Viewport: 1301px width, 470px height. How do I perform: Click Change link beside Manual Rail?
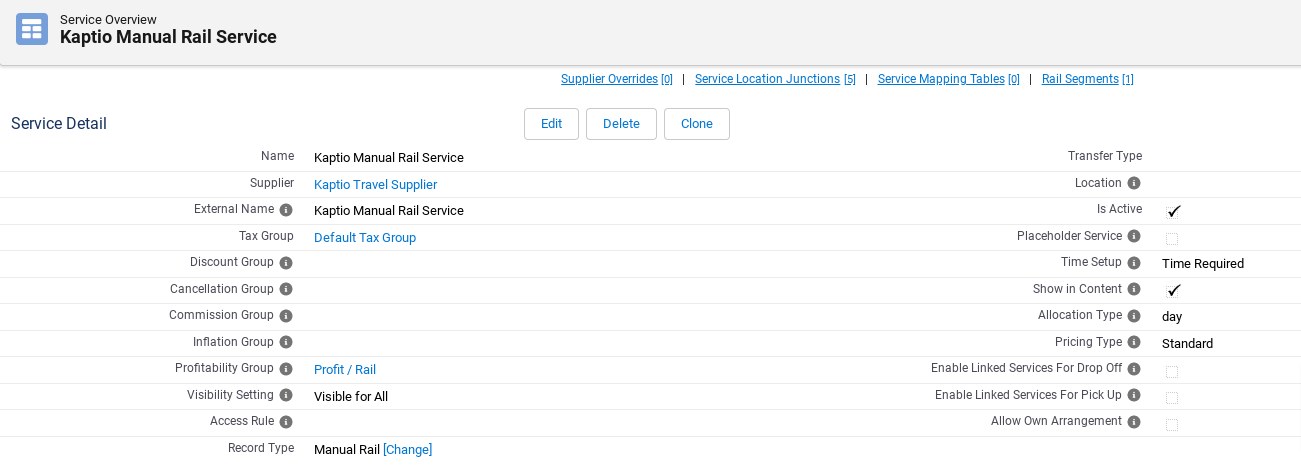point(407,450)
